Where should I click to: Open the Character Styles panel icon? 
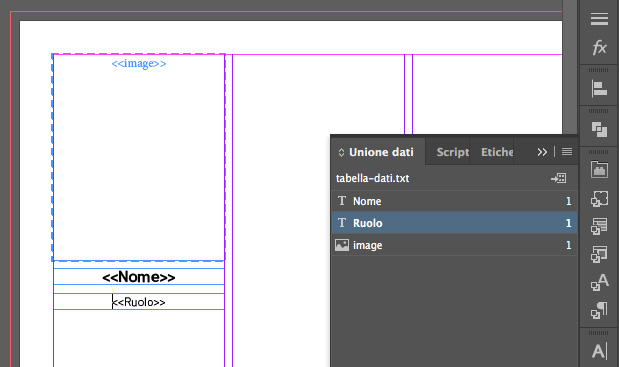599,283
